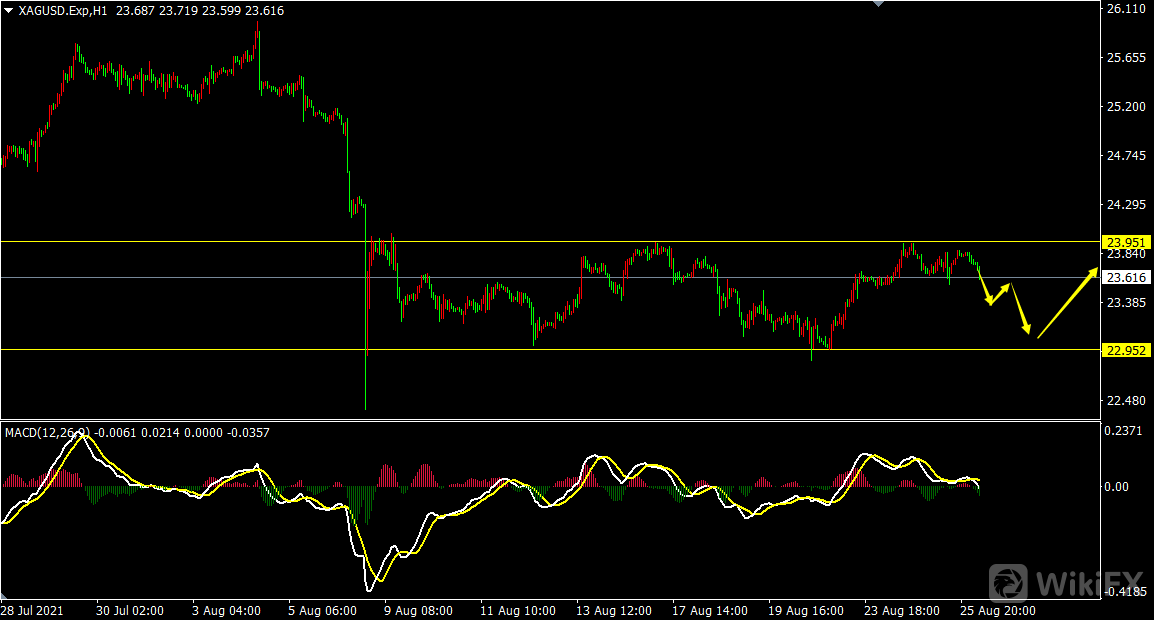Click the 9 Aug 08:00 time label

(x=418, y=610)
